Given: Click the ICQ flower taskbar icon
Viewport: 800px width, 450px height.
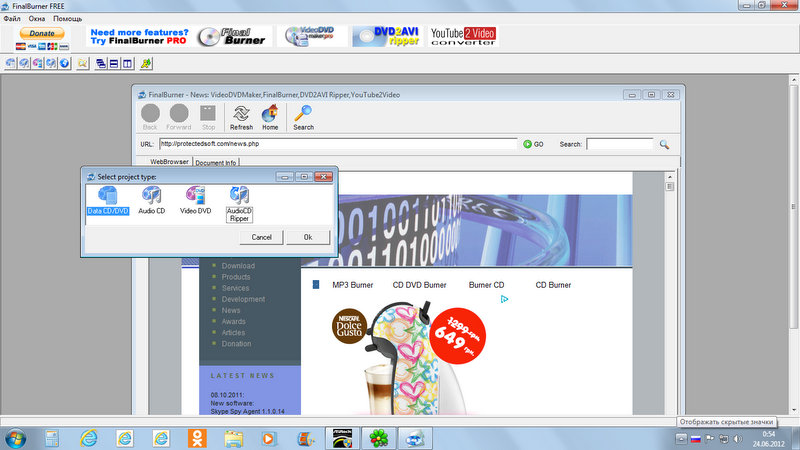Looking at the screenshot, I should coord(379,438).
